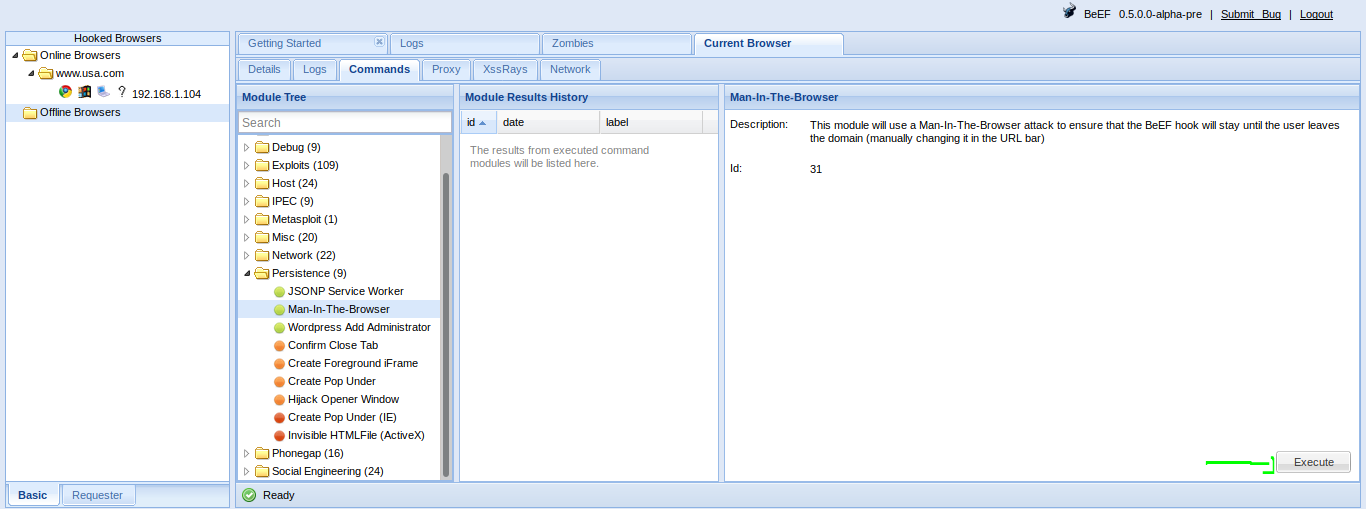Click red dot of Invisible HTMLFile (ActiveX)
The width and height of the screenshot is (1366, 509).
pos(279,436)
